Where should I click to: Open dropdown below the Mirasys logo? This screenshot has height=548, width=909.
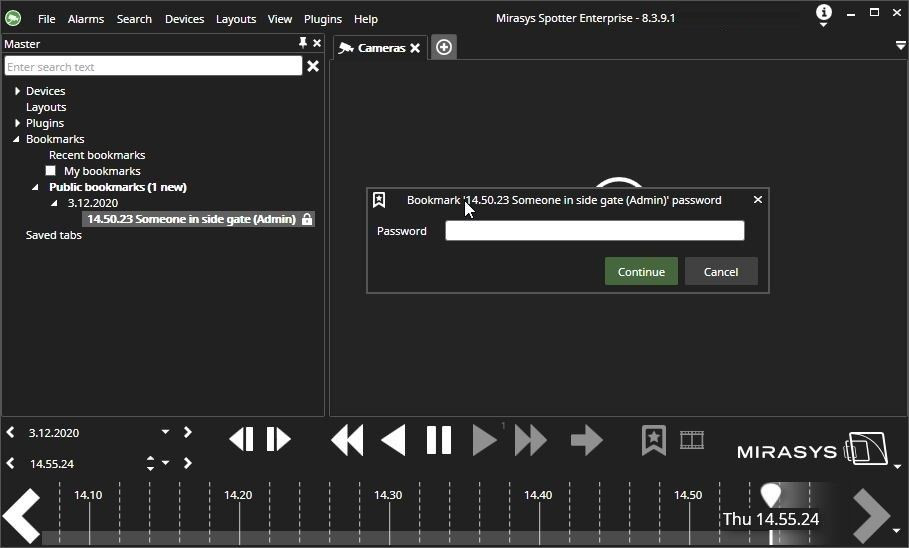(x=897, y=466)
